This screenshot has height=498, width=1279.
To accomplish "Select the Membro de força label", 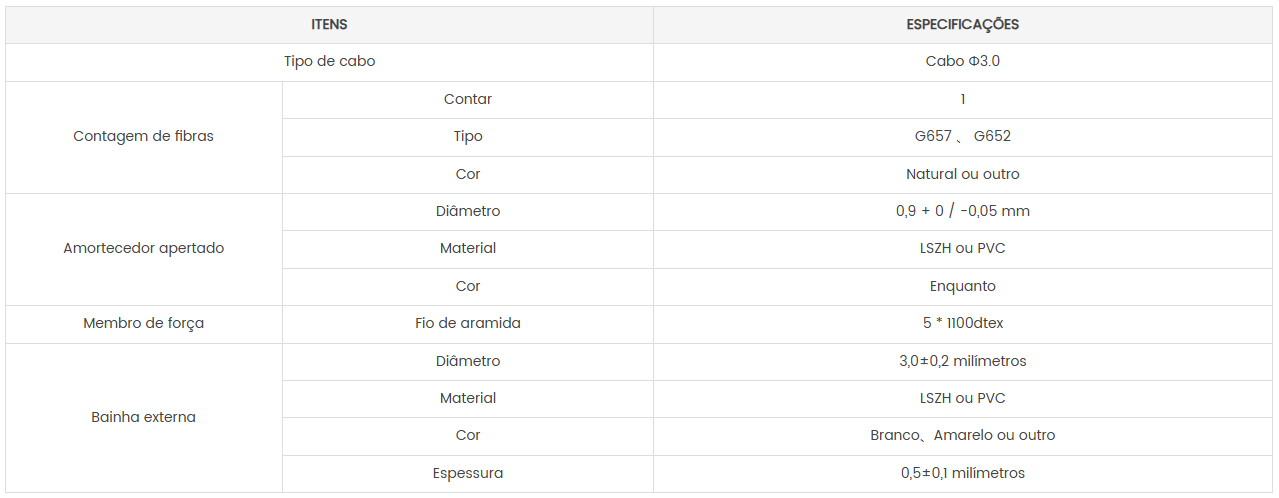I will [x=143, y=323].
